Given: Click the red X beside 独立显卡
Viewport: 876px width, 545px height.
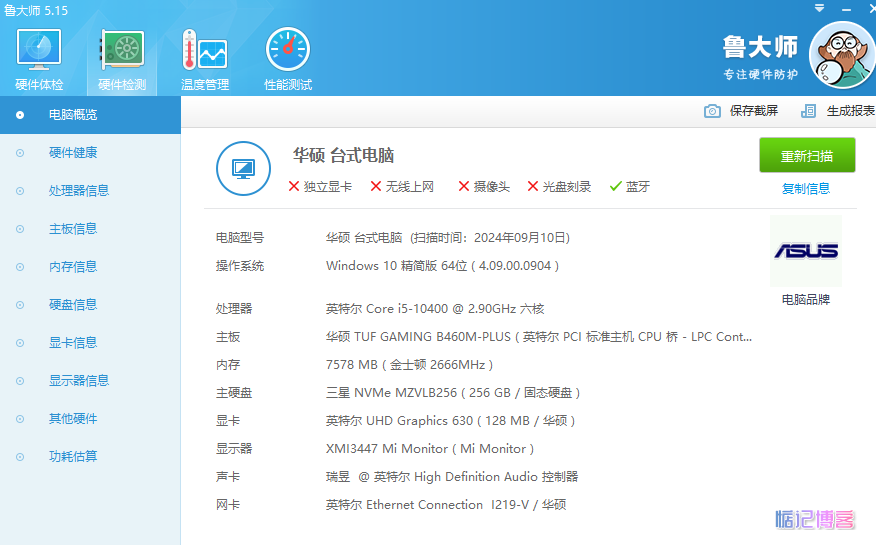Looking at the screenshot, I should [294, 186].
